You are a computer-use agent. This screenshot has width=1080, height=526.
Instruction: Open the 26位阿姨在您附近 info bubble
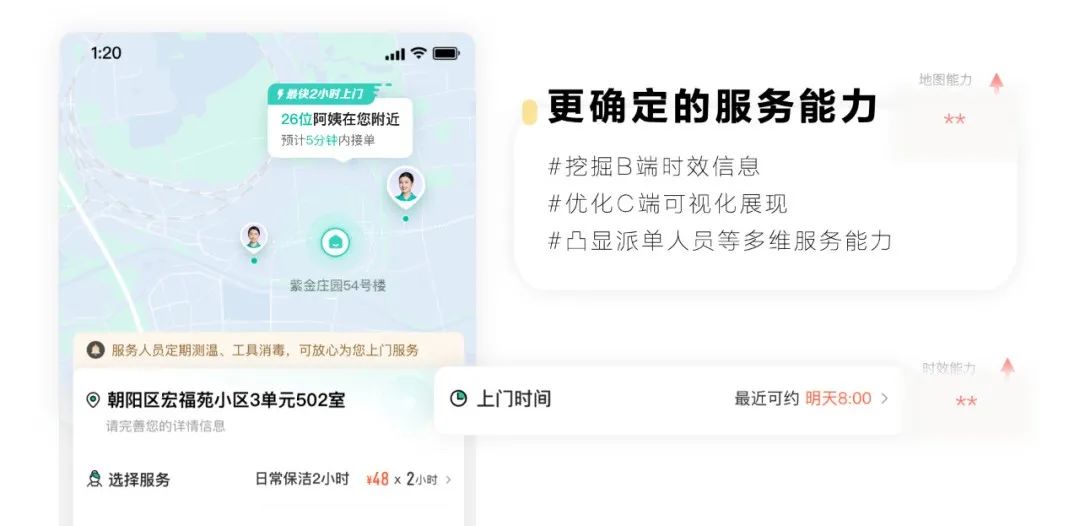click(340, 129)
